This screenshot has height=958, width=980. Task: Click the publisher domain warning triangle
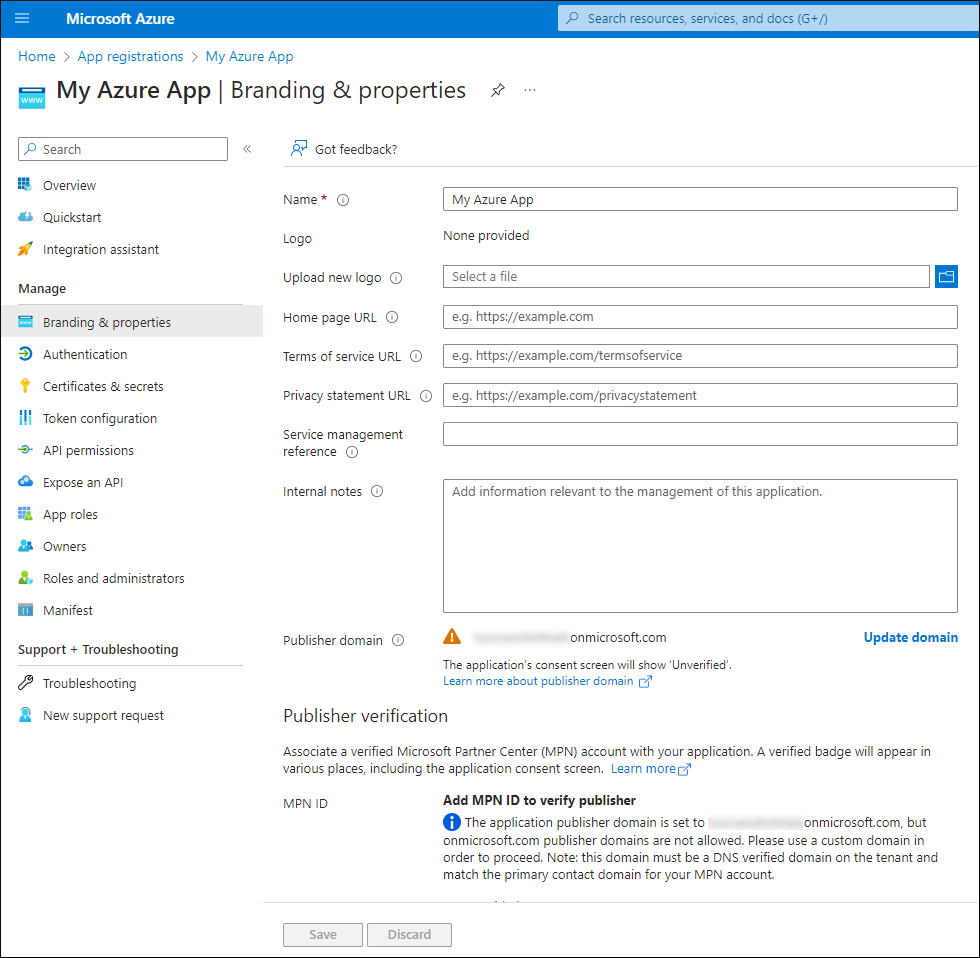[x=452, y=636]
